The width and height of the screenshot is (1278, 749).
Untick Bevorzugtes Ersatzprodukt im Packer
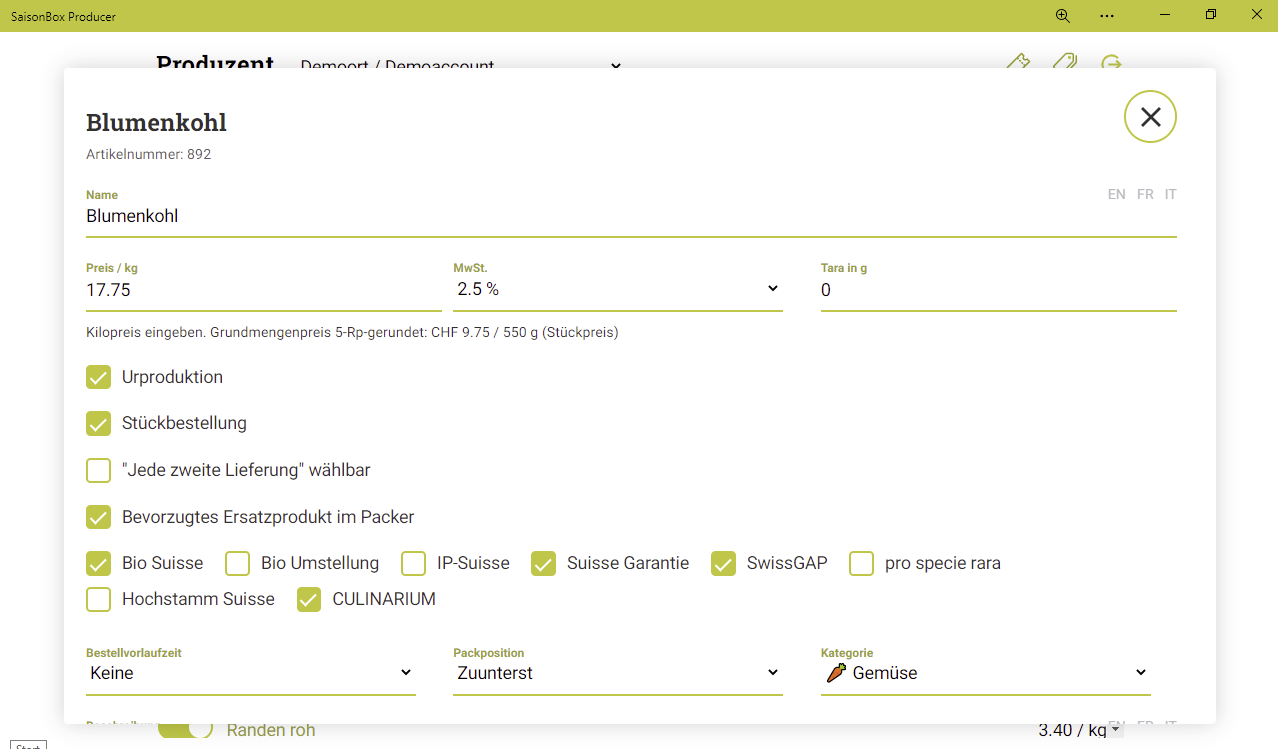(x=98, y=517)
